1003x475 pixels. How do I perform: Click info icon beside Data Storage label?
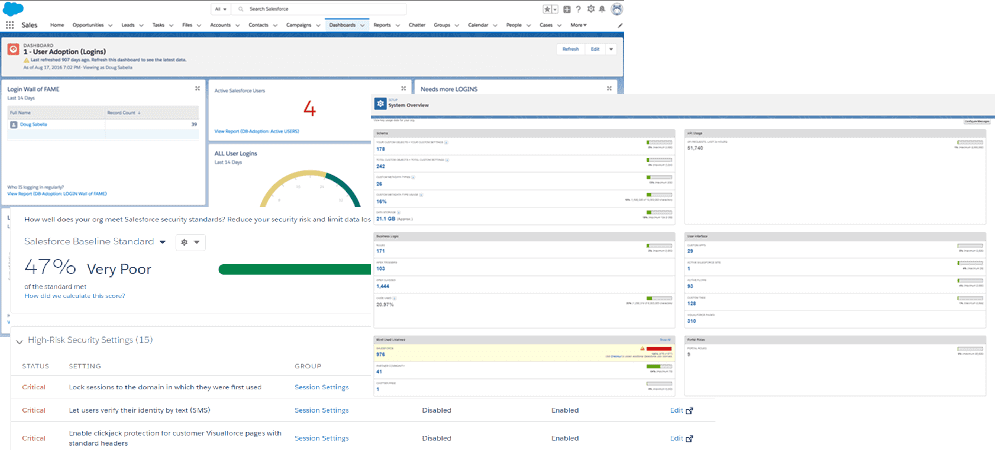click(x=399, y=212)
